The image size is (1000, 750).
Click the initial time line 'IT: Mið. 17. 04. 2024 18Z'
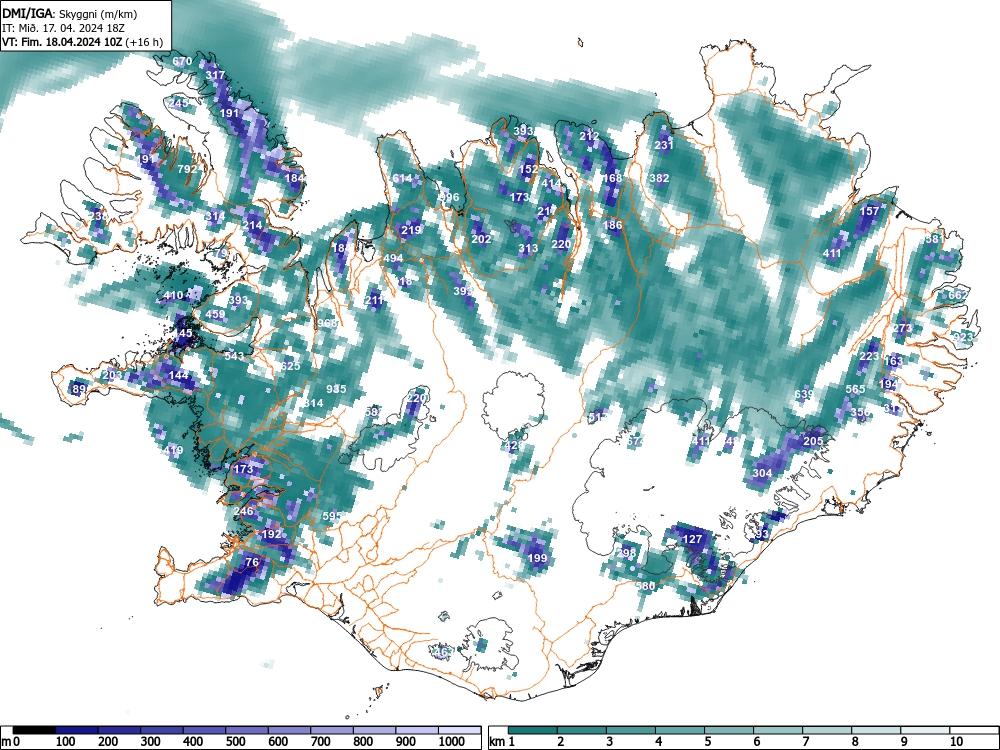tap(63, 28)
